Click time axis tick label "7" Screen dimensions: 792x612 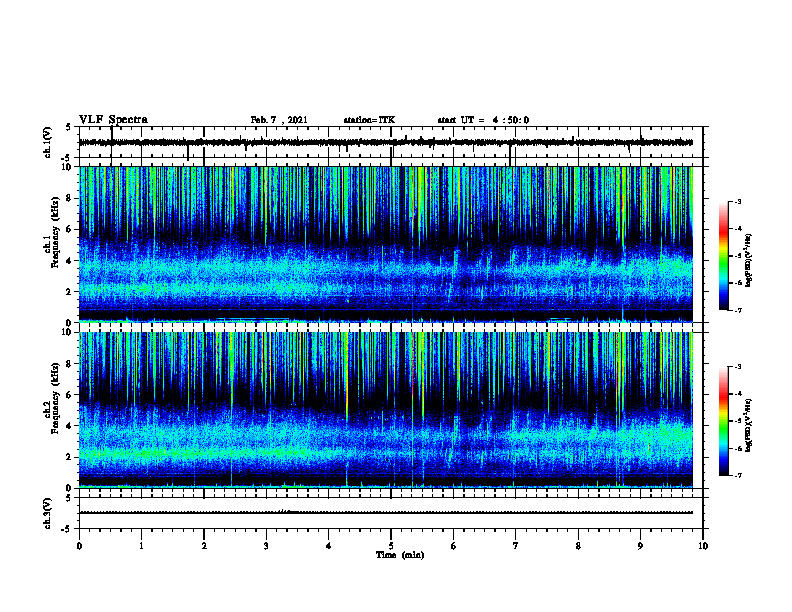click(x=516, y=546)
